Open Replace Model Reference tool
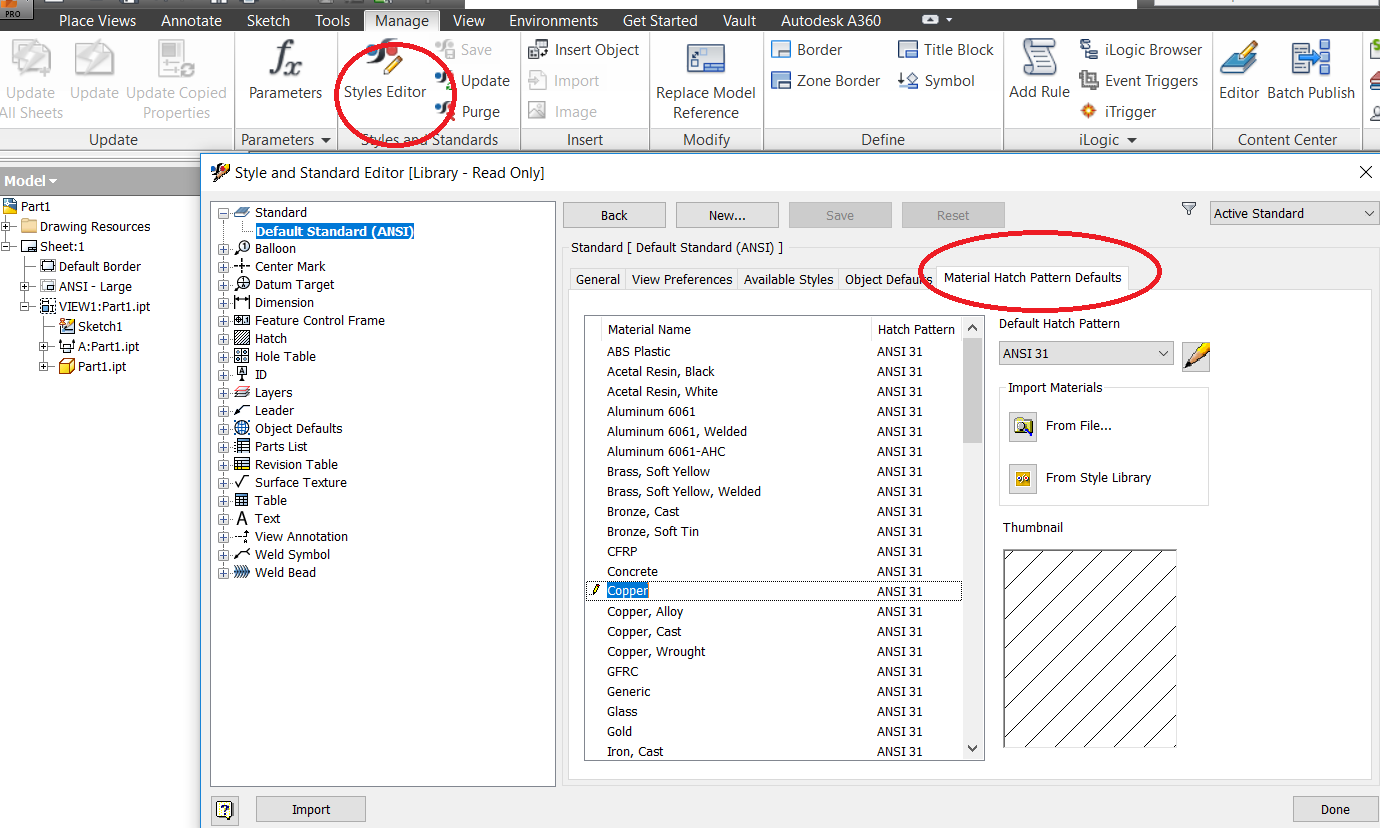 click(x=706, y=80)
